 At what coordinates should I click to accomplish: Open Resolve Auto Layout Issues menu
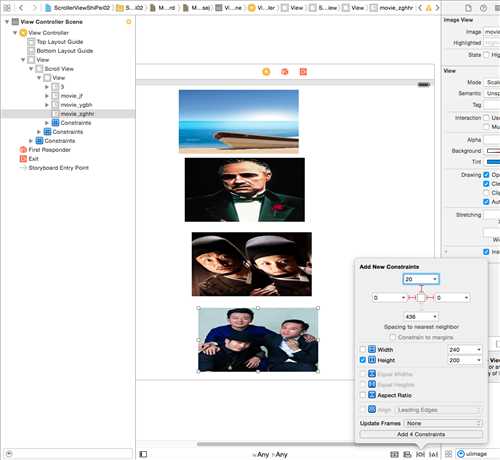click(433, 454)
